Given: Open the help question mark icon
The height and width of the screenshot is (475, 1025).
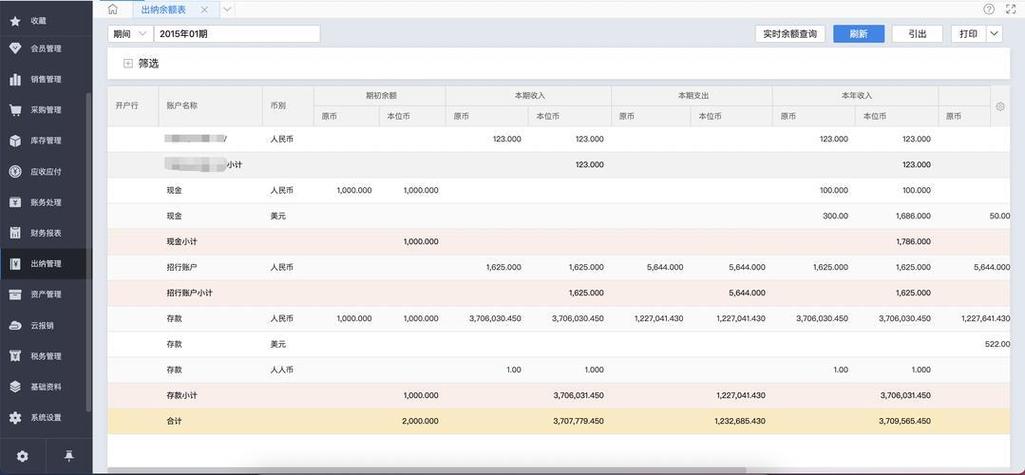Looking at the screenshot, I should coord(989,9).
